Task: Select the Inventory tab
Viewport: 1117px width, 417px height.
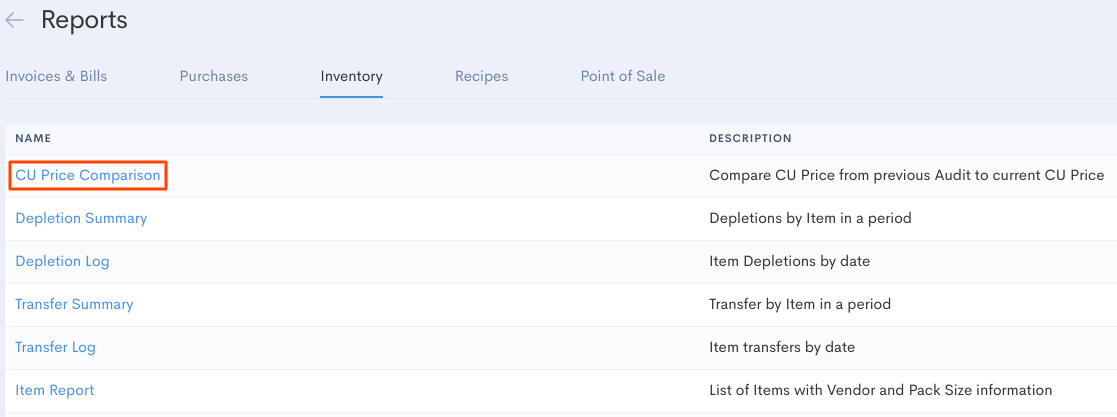Action: [351, 76]
